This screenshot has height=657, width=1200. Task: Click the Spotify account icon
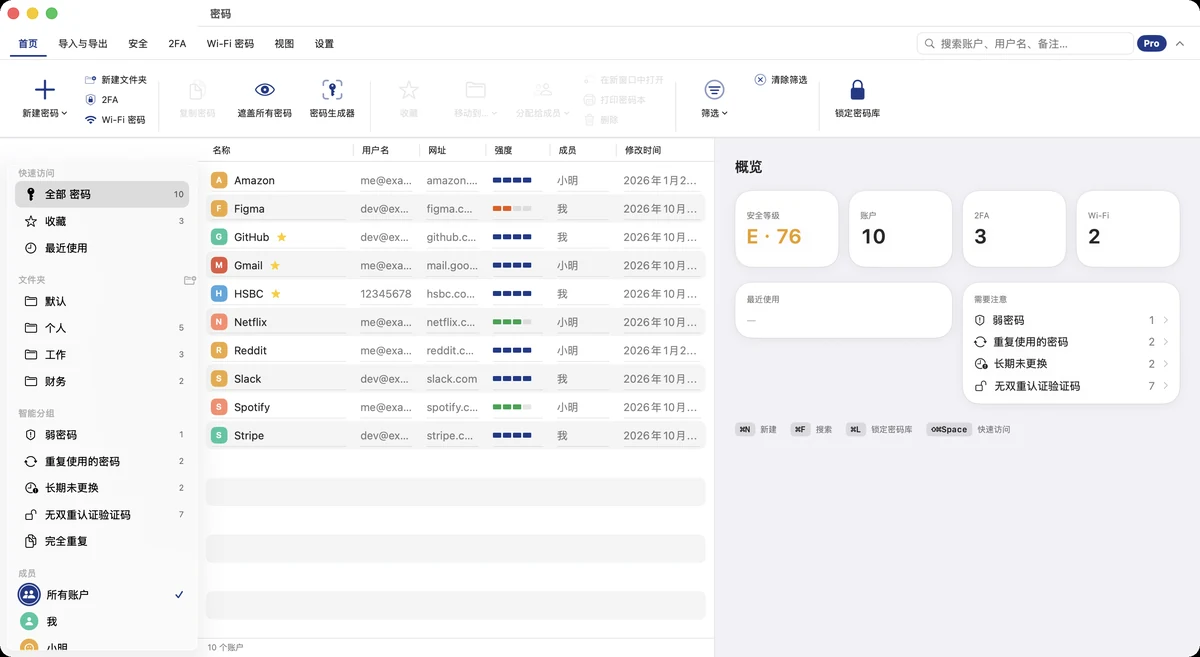(219, 407)
